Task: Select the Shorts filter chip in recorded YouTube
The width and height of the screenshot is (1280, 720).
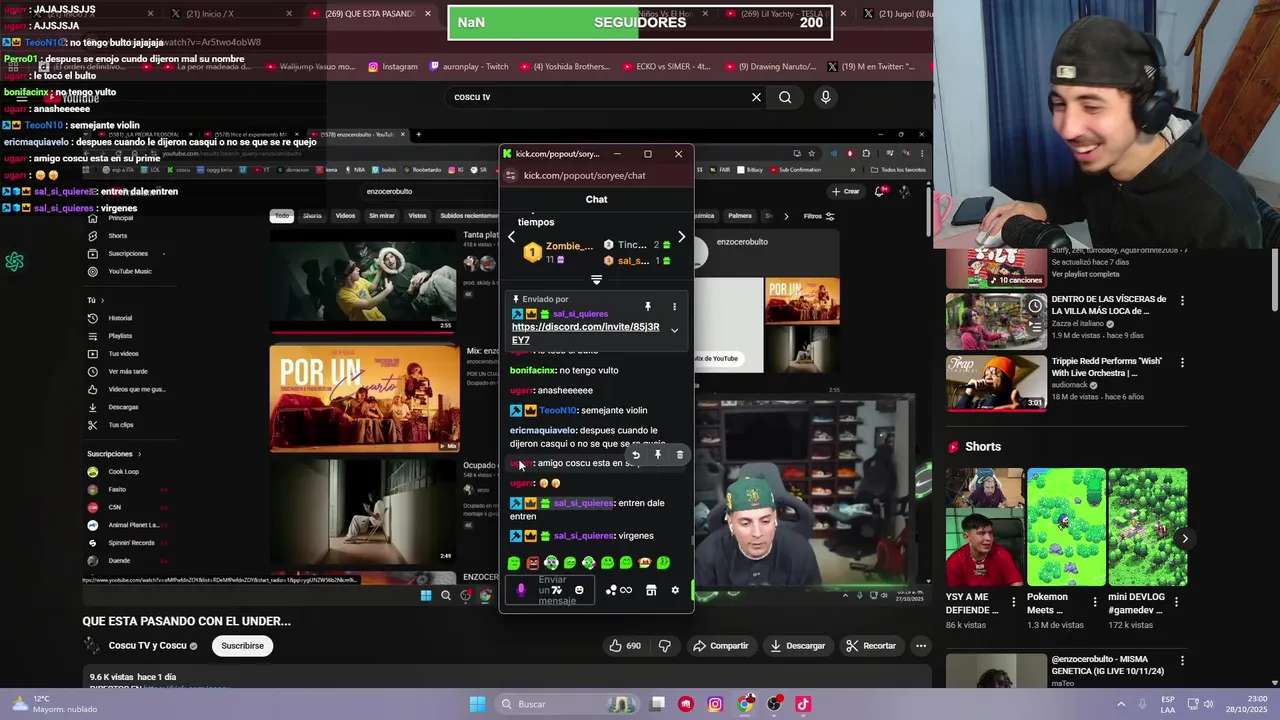Action: tap(312, 216)
